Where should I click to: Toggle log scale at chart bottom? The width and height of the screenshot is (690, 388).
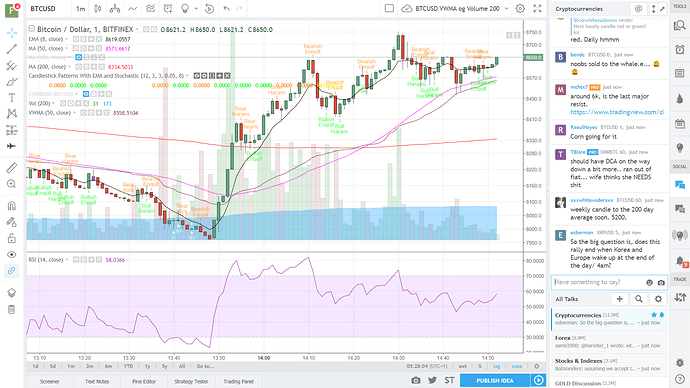coord(497,366)
